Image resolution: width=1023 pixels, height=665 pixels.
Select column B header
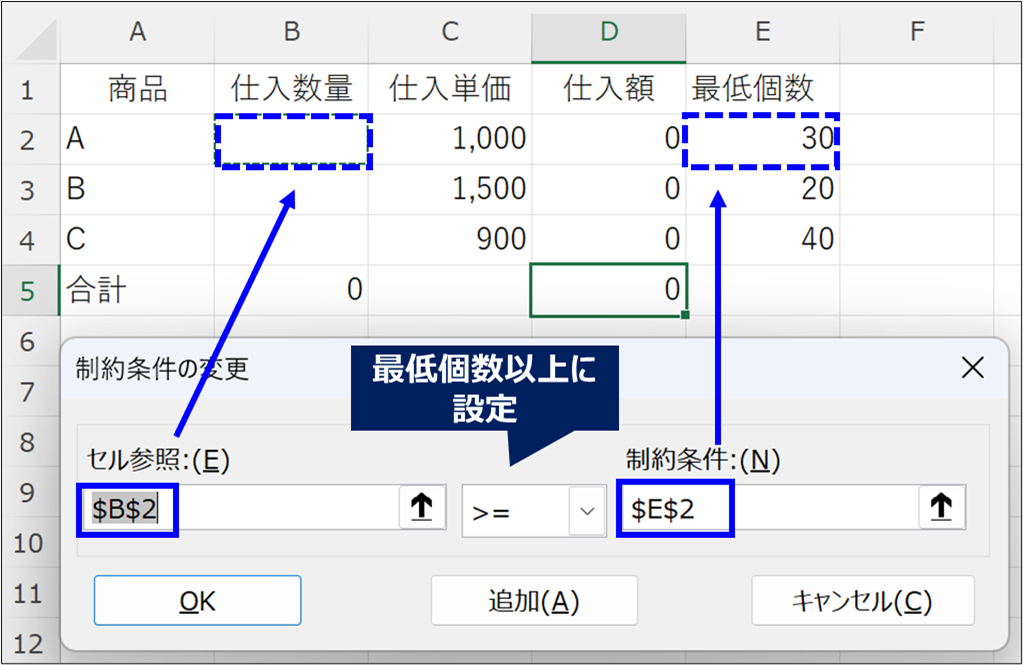(x=291, y=32)
